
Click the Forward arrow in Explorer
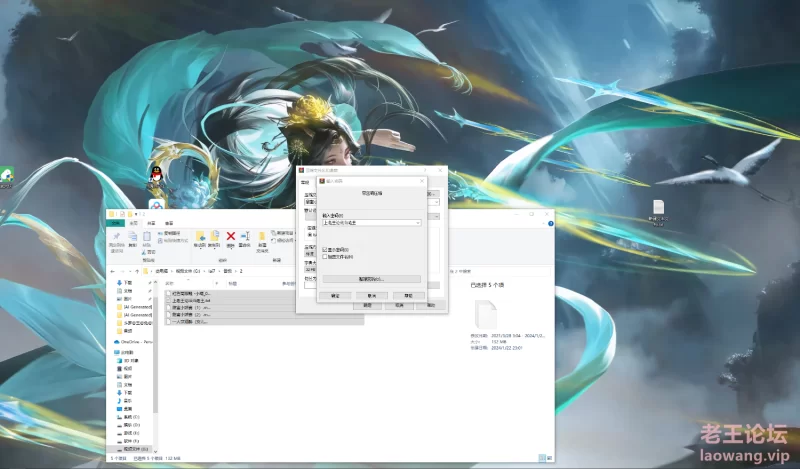tap(122, 271)
